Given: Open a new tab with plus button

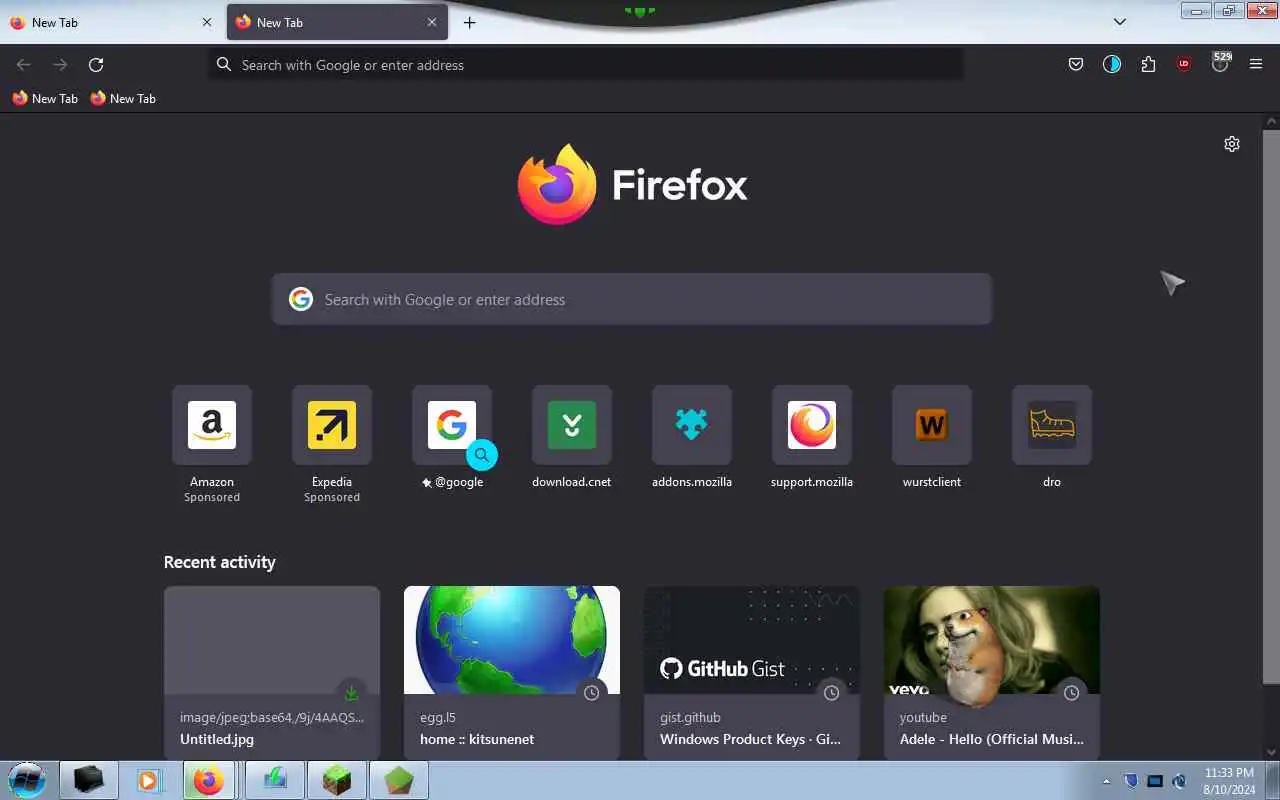Looking at the screenshot, I should (x=469, y=22).
